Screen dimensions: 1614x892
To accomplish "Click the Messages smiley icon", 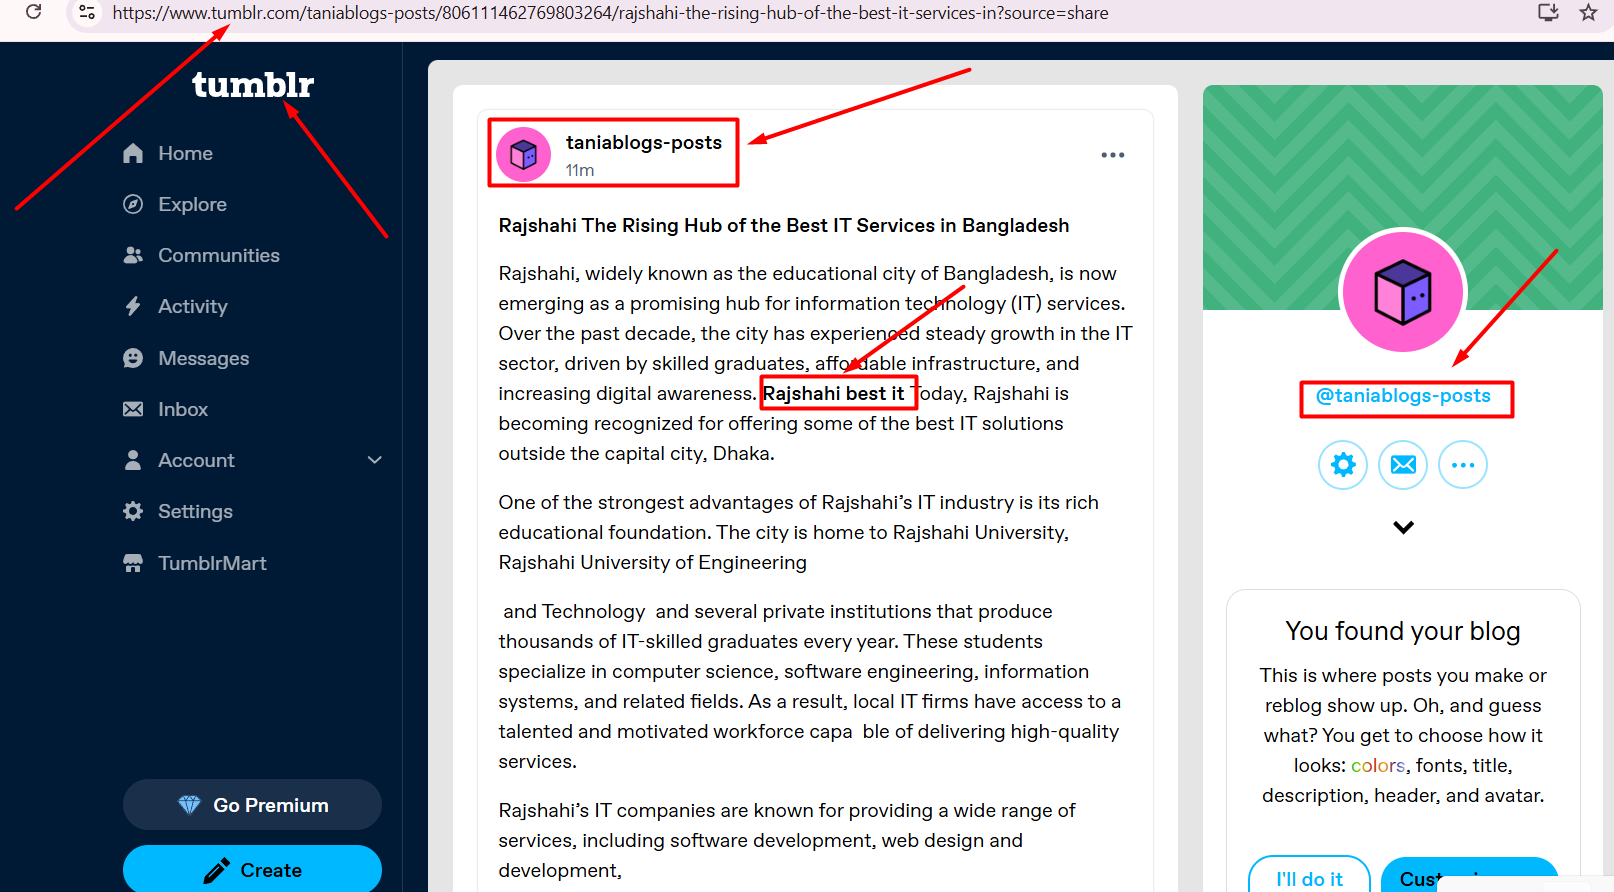I will [133, 358].
